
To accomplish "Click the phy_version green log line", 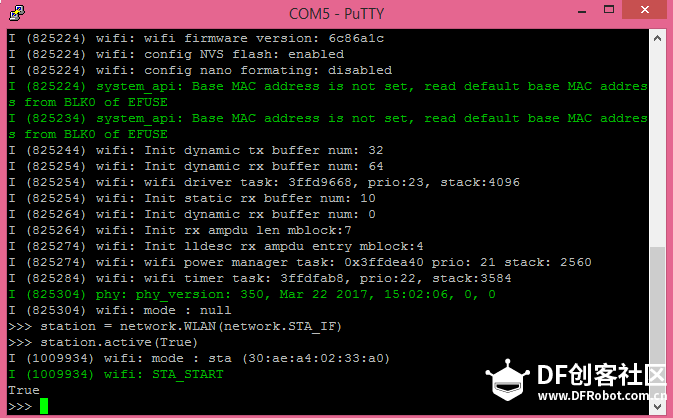I will click(x=252, y=294).
